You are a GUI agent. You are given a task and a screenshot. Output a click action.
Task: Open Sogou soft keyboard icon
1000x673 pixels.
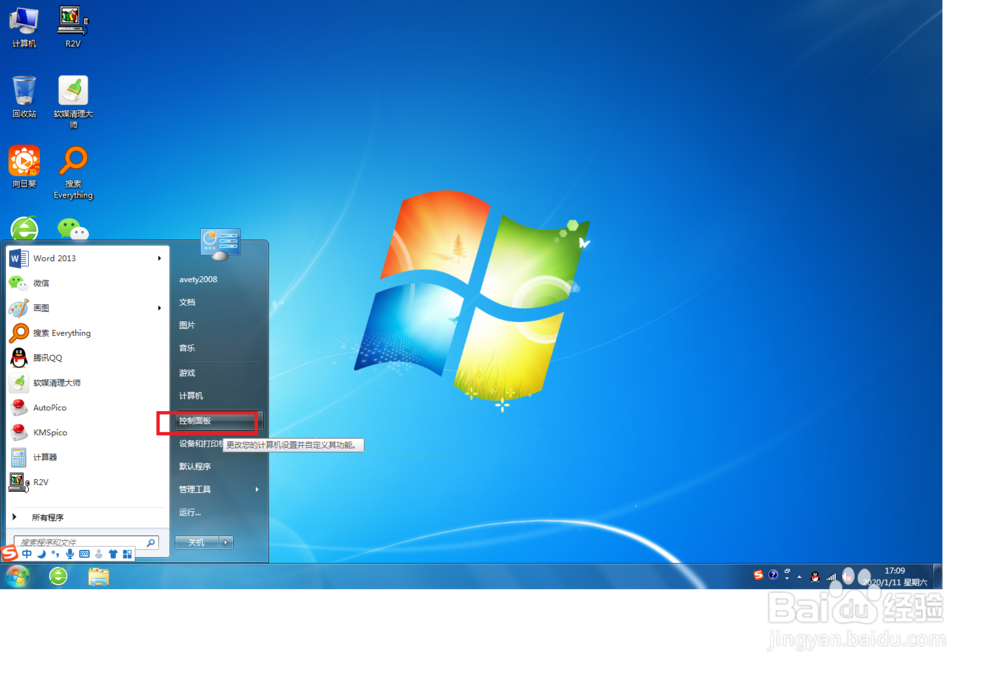point(84,554)
